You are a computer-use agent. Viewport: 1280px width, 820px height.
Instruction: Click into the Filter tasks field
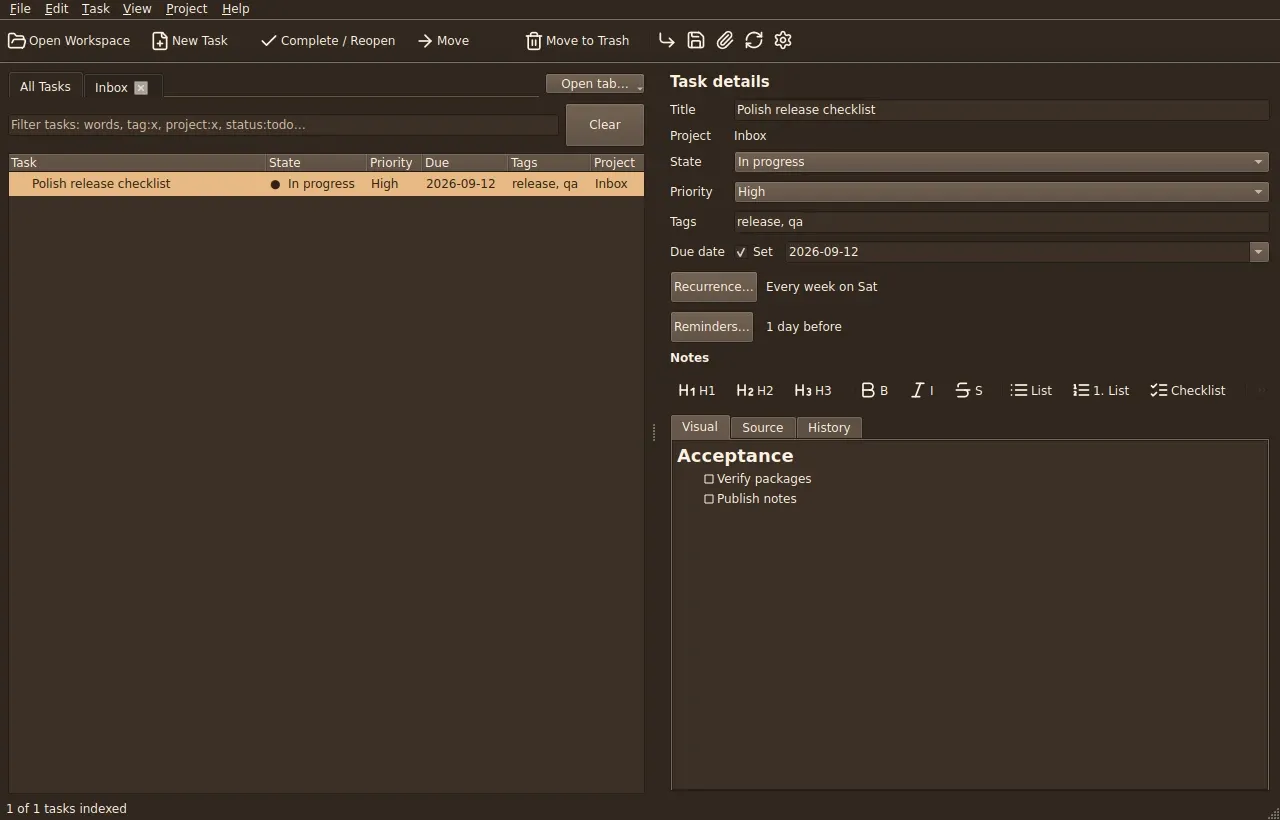coord(283,125)
